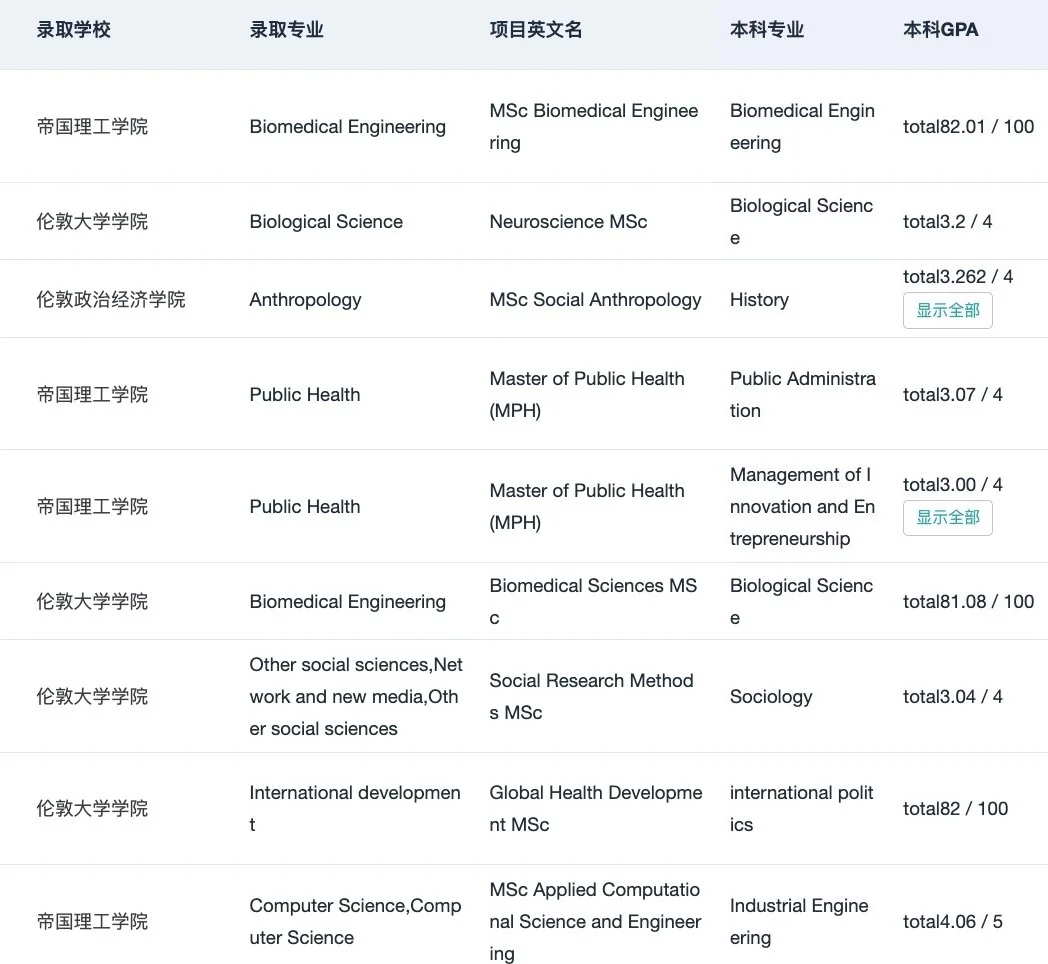Click the Biomedical Sciences MSc cell
Screen dimensions: 1048x964
pos(593,602)
